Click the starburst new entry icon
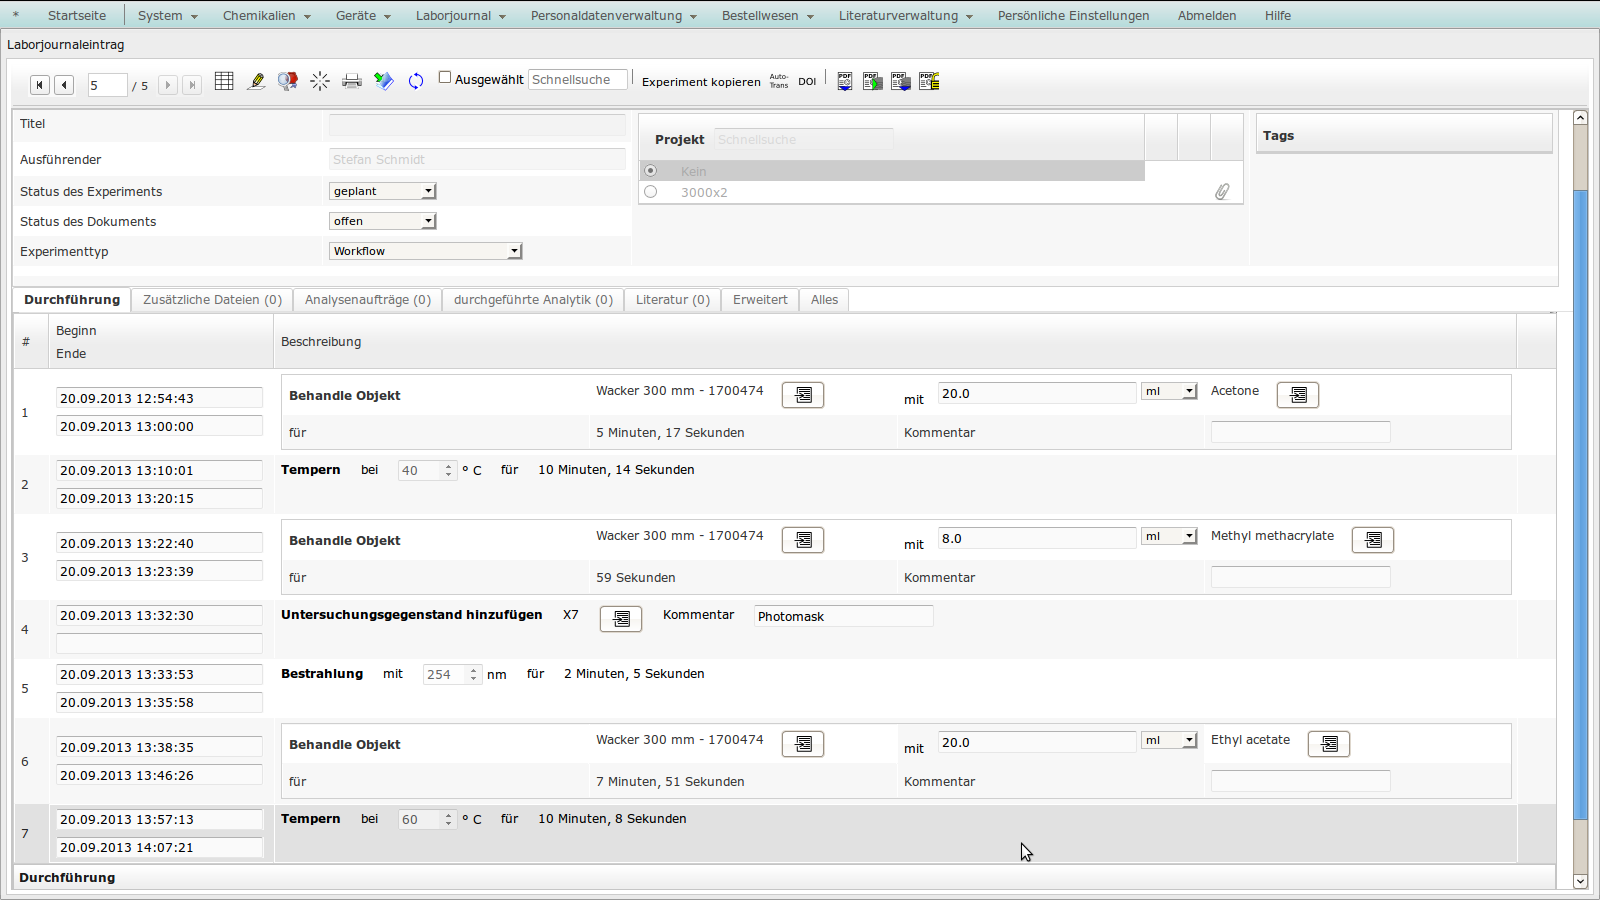The width and height of the screenshot is (1600, 900). pyautogui.click(x=320, y=81)
